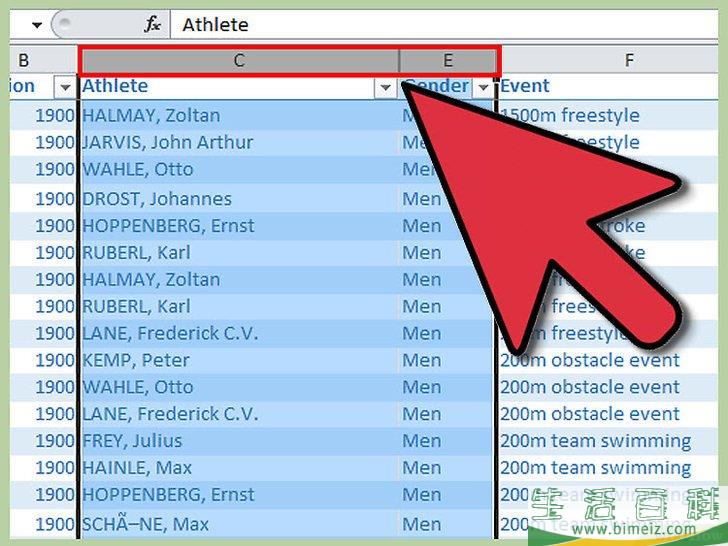Image resolution: width=728 pixels, height=546 pixels.
Task: Click Men cell in SCHÃ–NE, Max row
Action: 446,524
